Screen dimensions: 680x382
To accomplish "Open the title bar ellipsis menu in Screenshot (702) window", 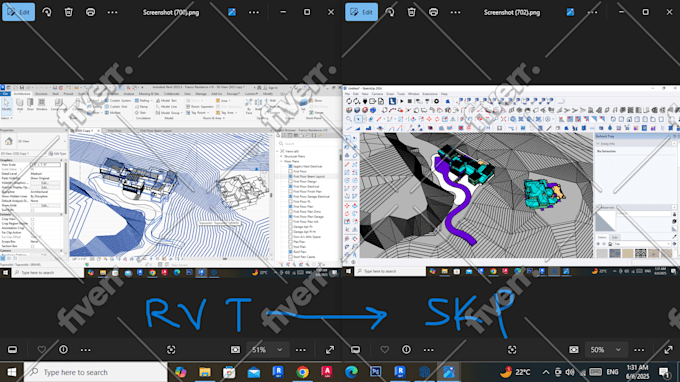I will pyautogui.click(x=592, y=12).
